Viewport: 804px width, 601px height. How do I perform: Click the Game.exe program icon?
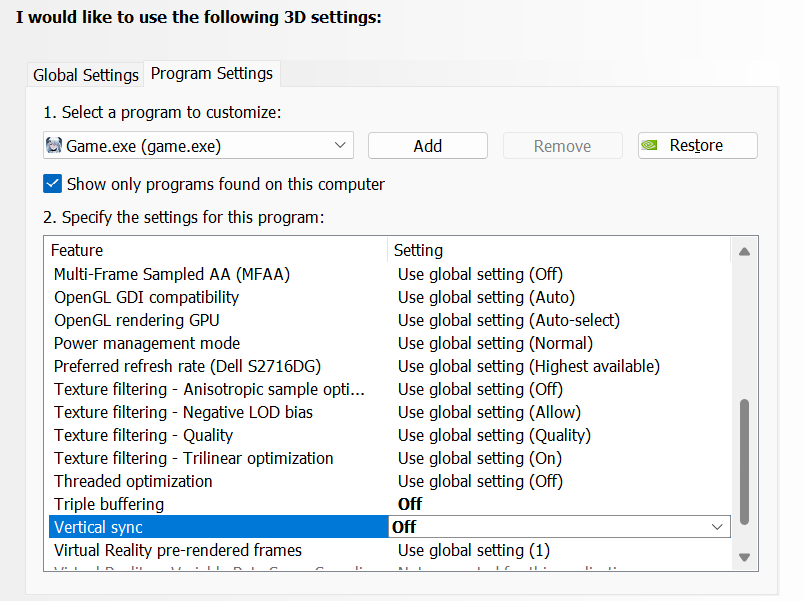[54, 146]
